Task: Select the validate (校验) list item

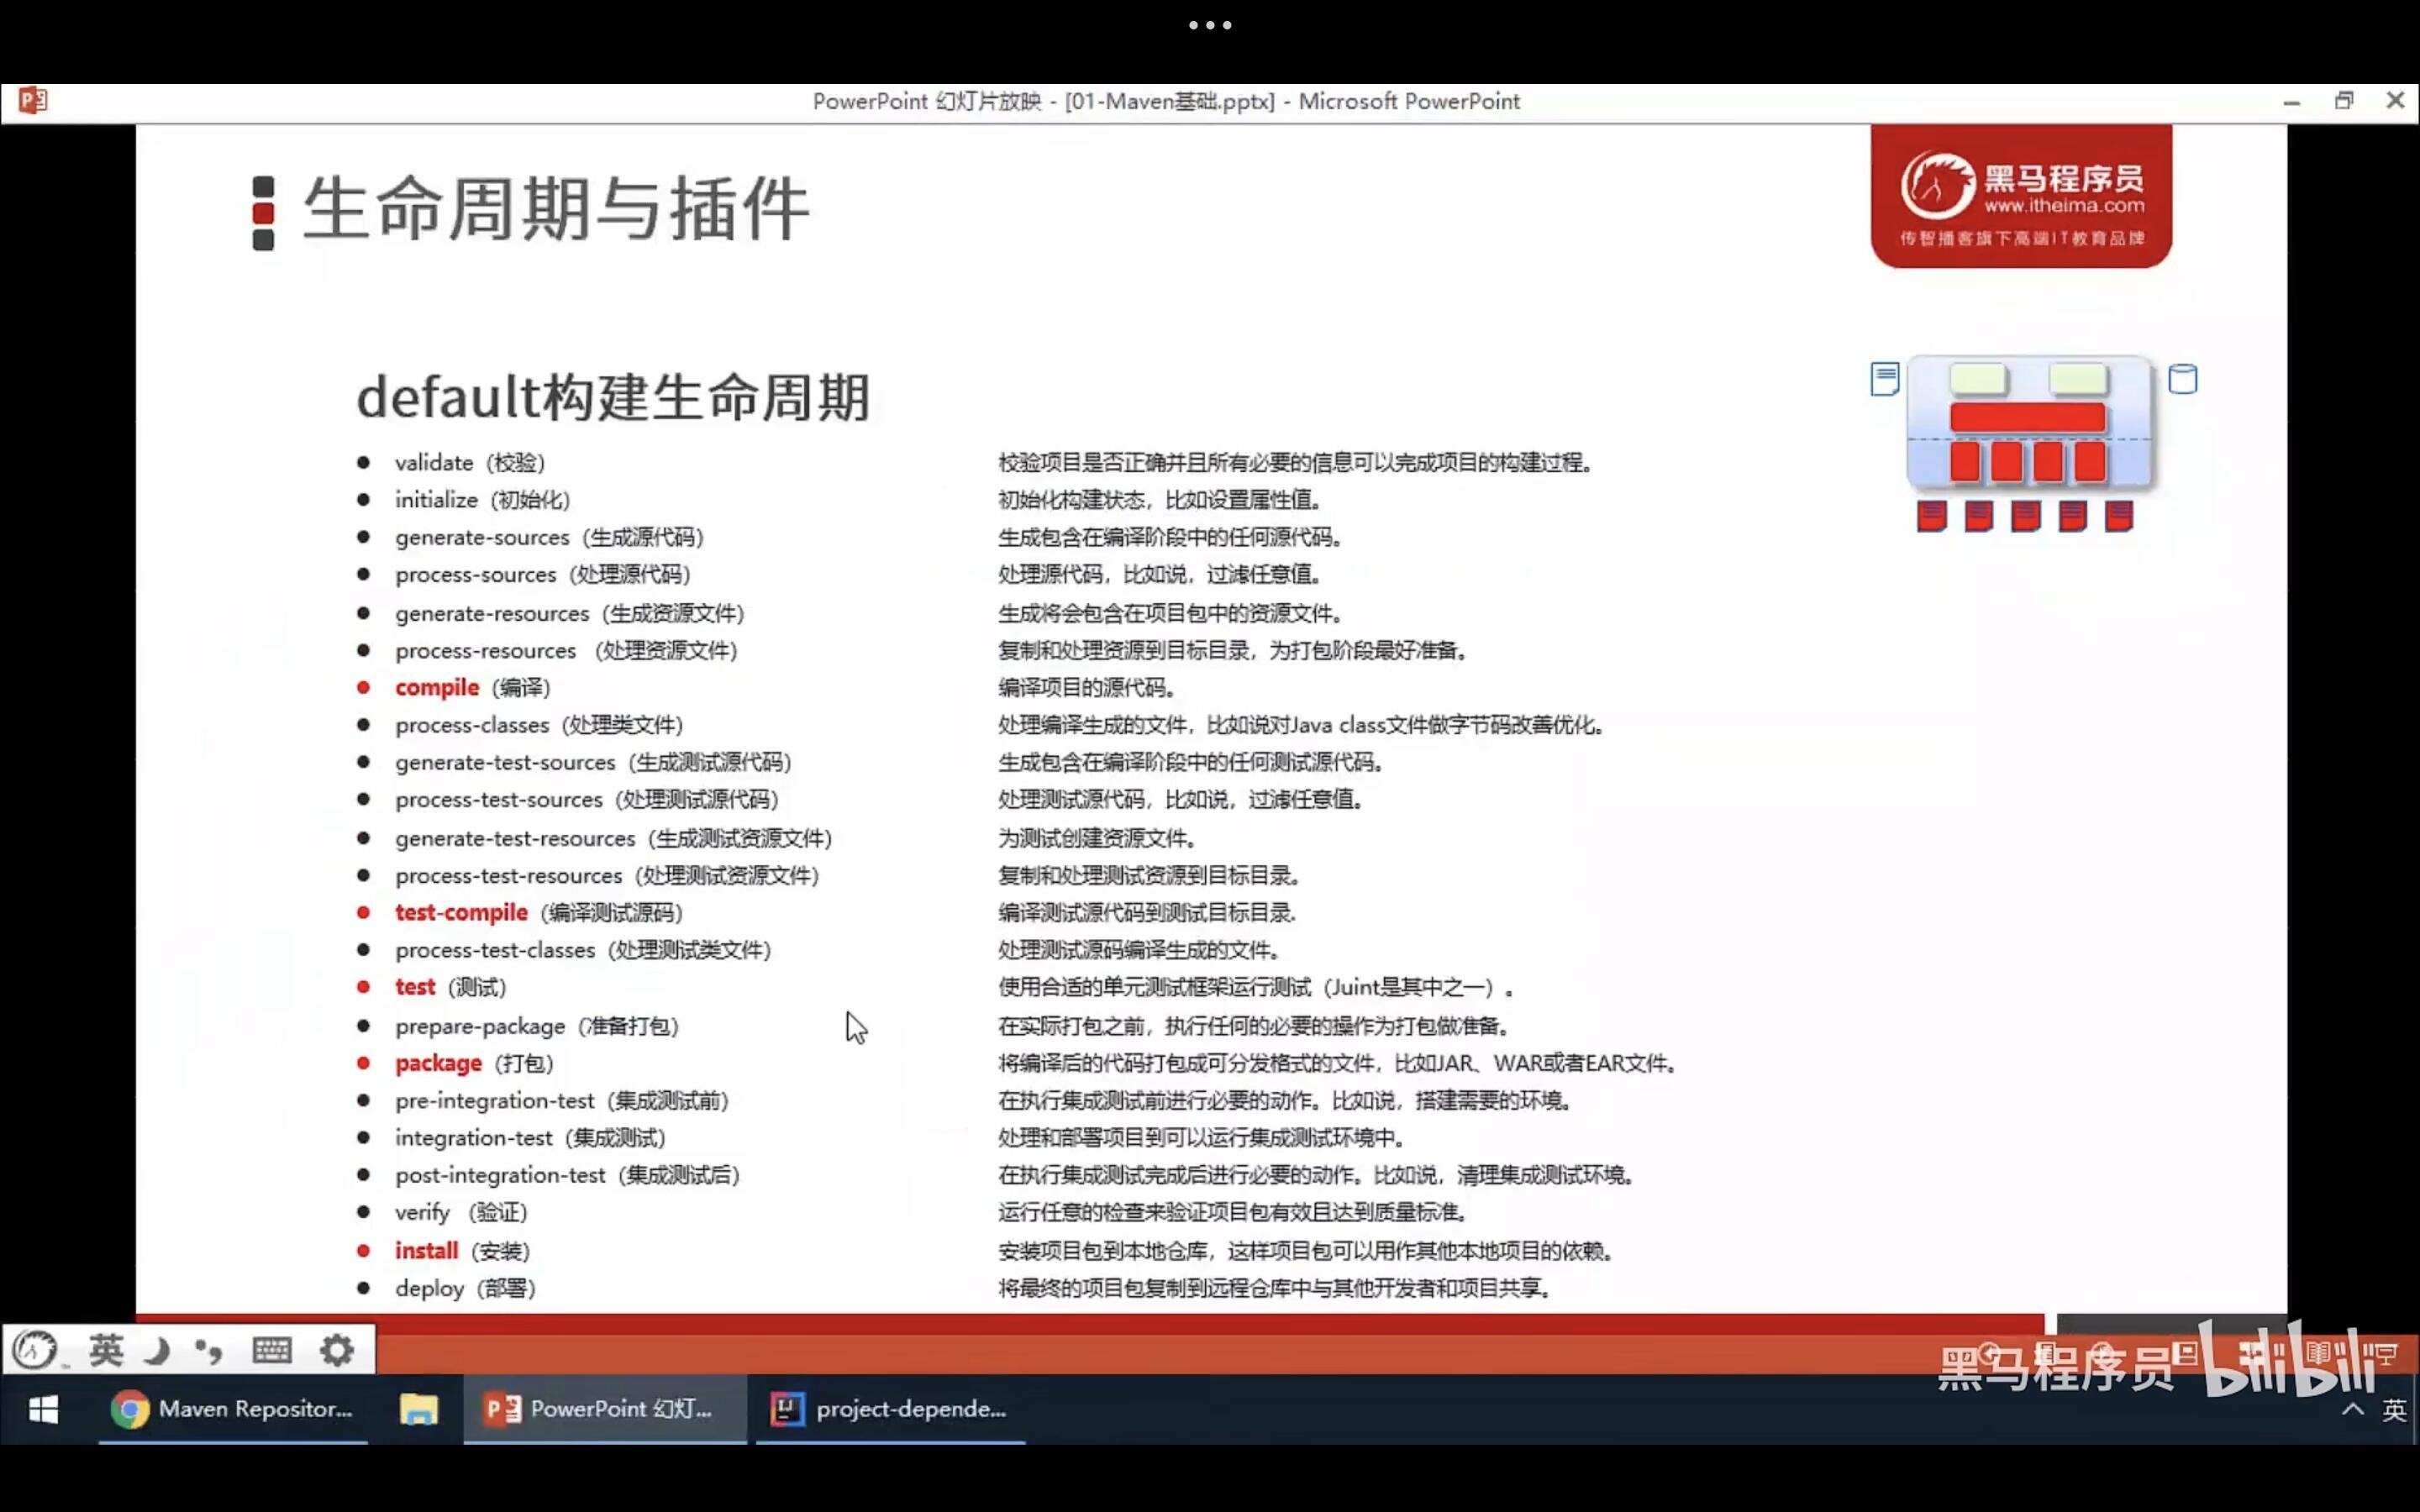Action: pyautogui.click(x=469, y=463)
